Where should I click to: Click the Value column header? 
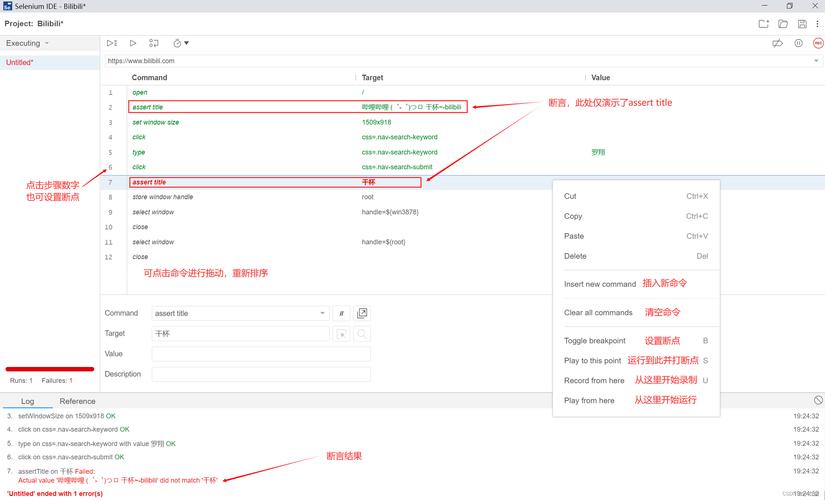600,77
